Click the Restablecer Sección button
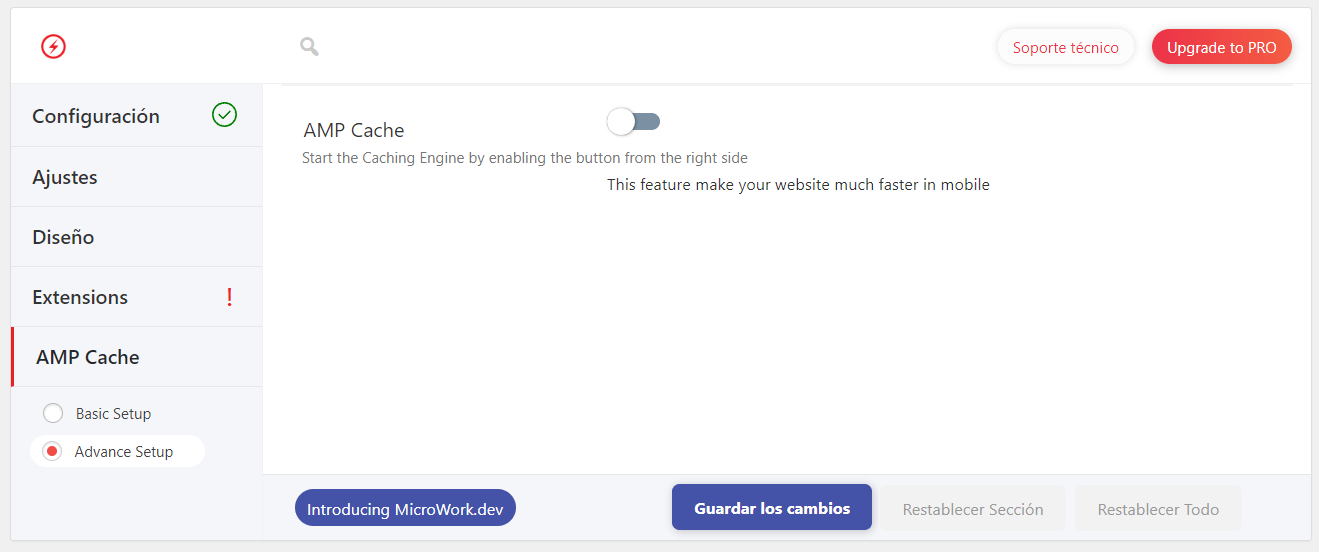 click(973, 509)
